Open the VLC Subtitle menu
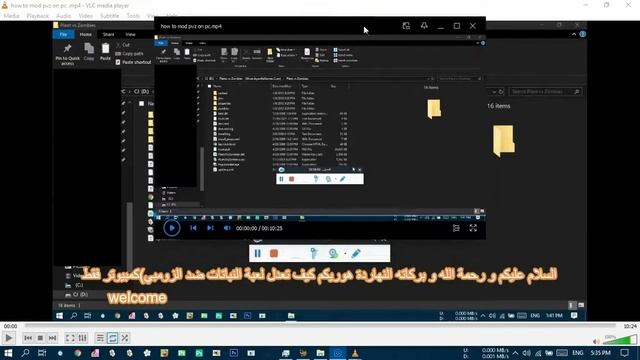Viewport: 640px width, 360px height. pyautogui.click(x=109, y=16)
